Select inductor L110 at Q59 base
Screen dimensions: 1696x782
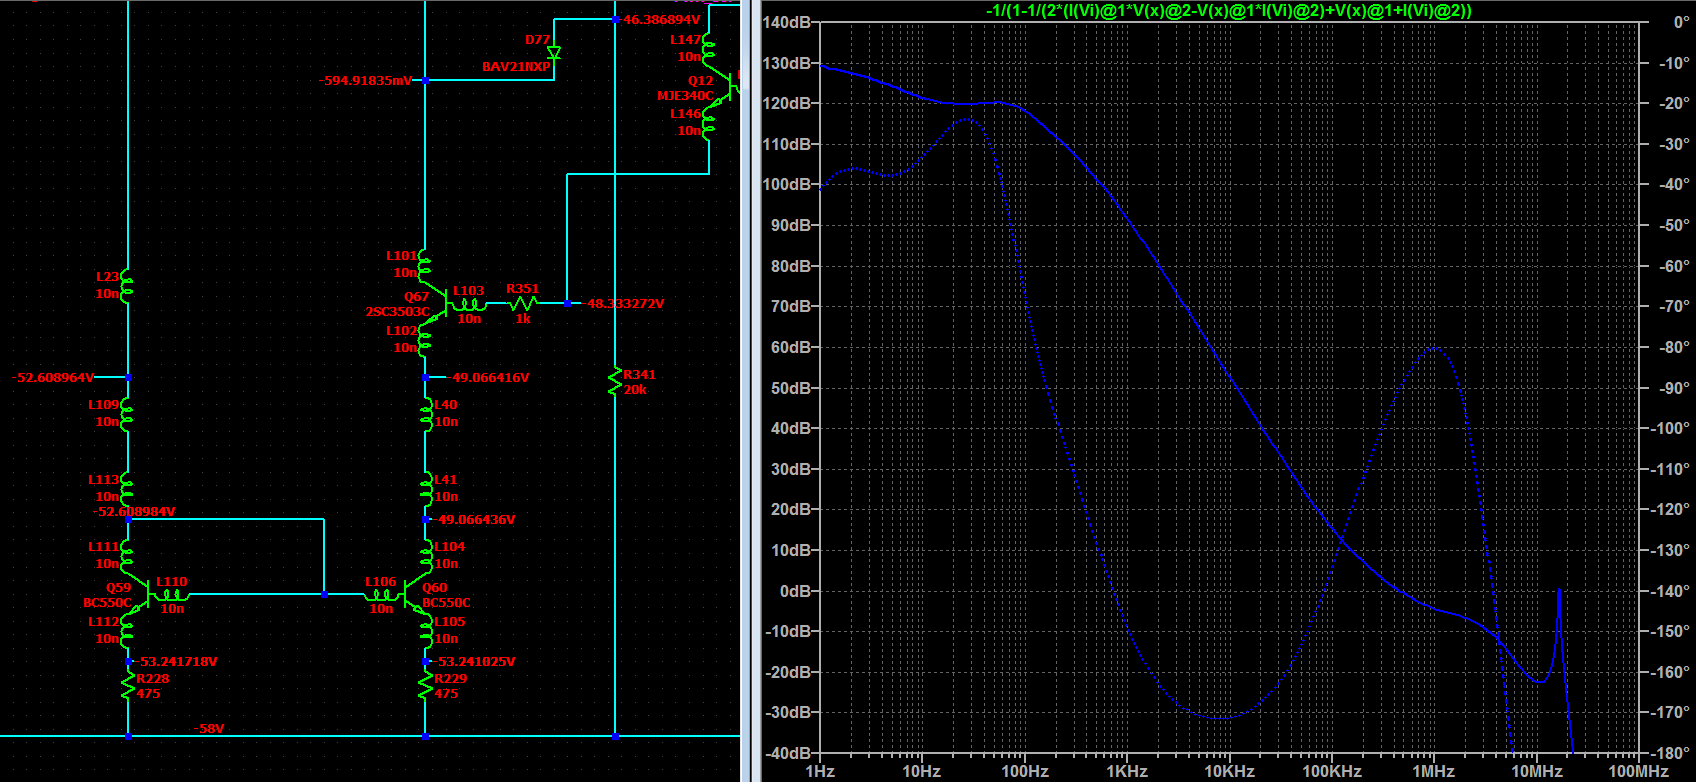pos(171,595)
